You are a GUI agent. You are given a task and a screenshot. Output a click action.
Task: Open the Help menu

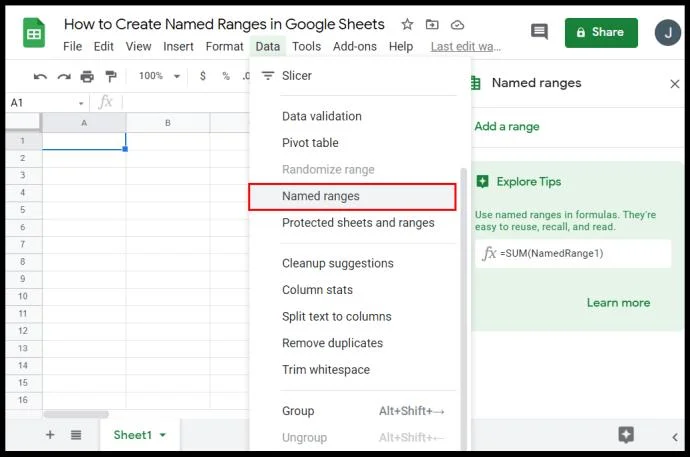tap(401, 46)
